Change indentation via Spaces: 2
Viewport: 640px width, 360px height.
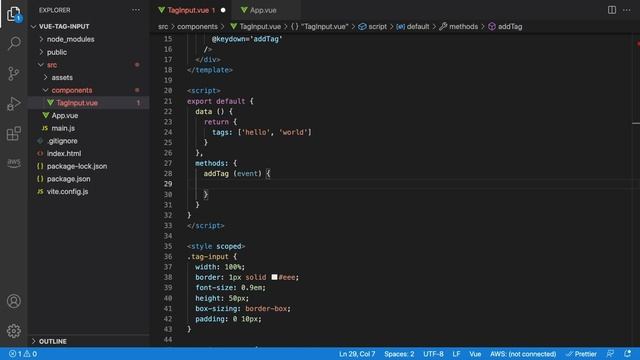tap(399, 354)
